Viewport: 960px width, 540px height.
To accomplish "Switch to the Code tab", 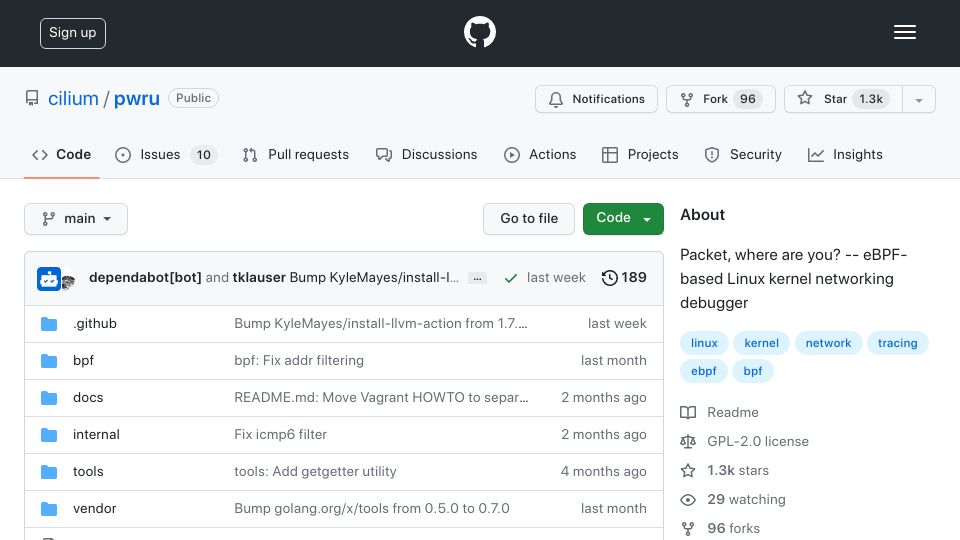I will [62, 155].
